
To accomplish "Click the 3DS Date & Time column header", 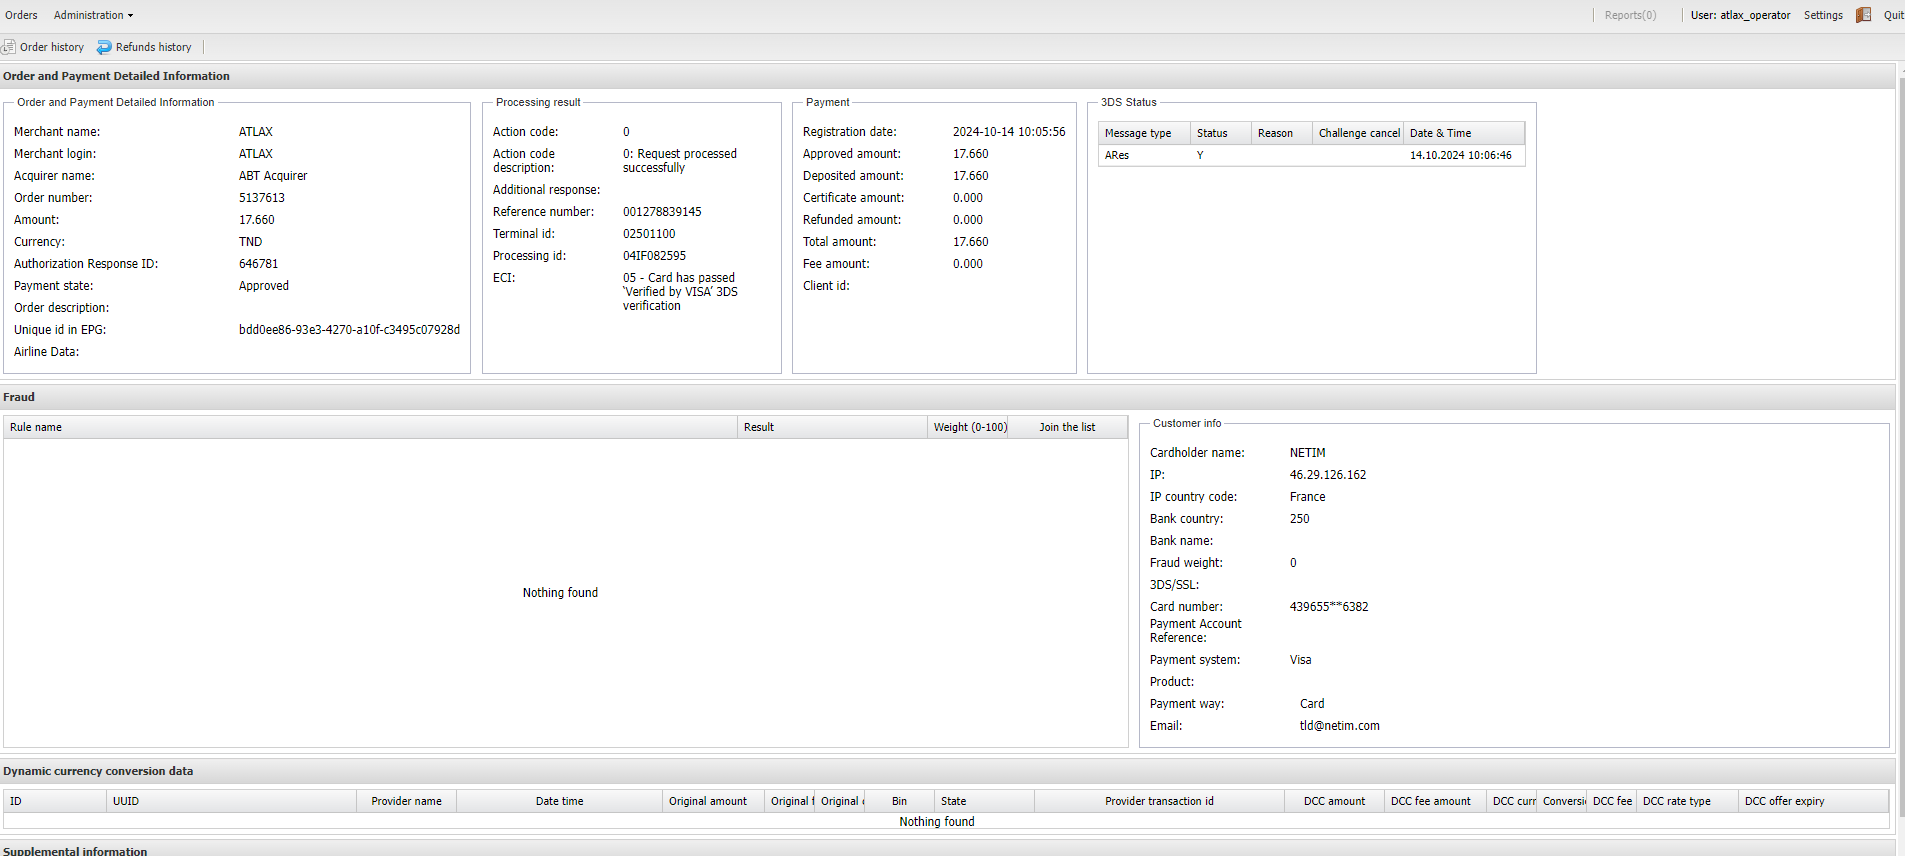I will 1440,133.
